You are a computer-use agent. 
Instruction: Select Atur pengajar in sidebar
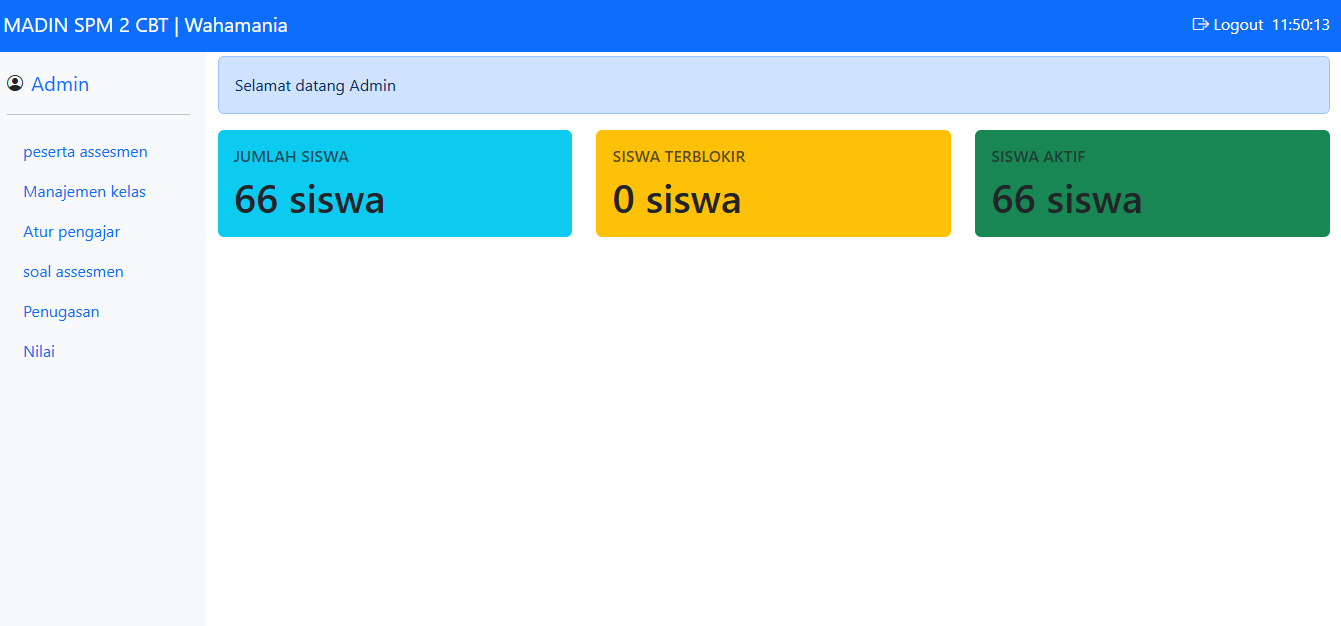click(71, 232)
